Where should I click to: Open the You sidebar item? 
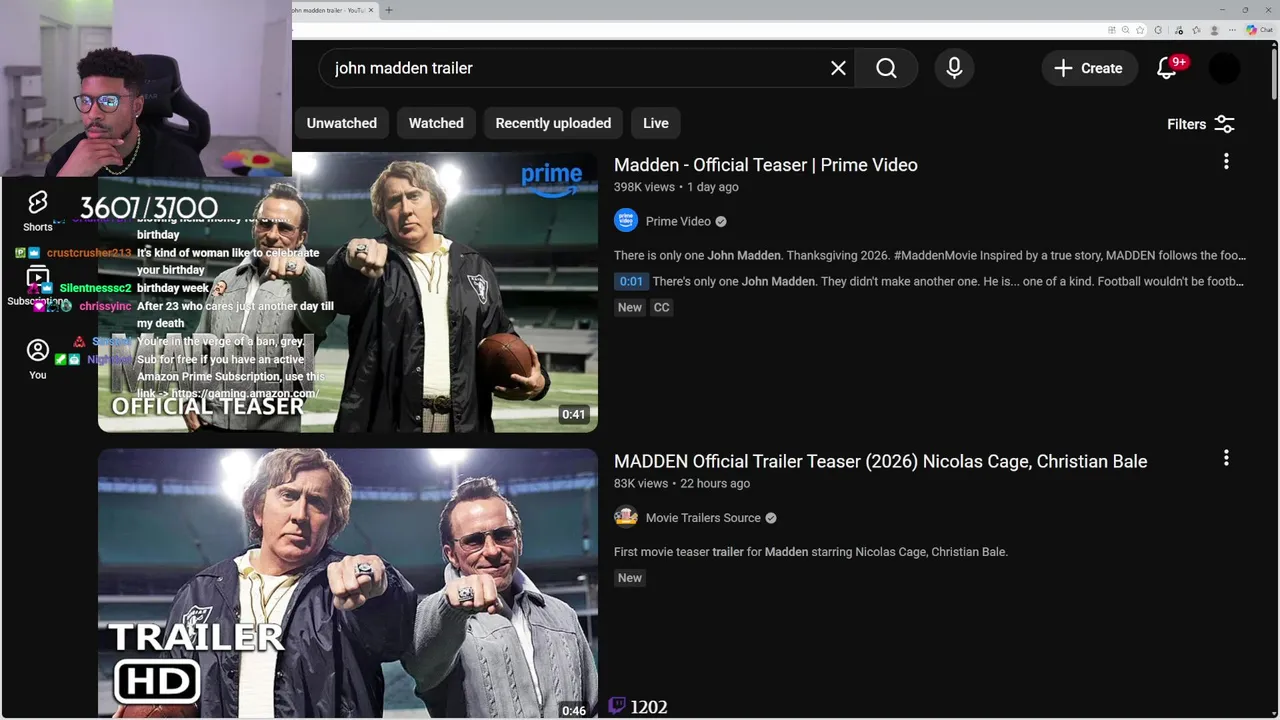[x=38, y=359]
